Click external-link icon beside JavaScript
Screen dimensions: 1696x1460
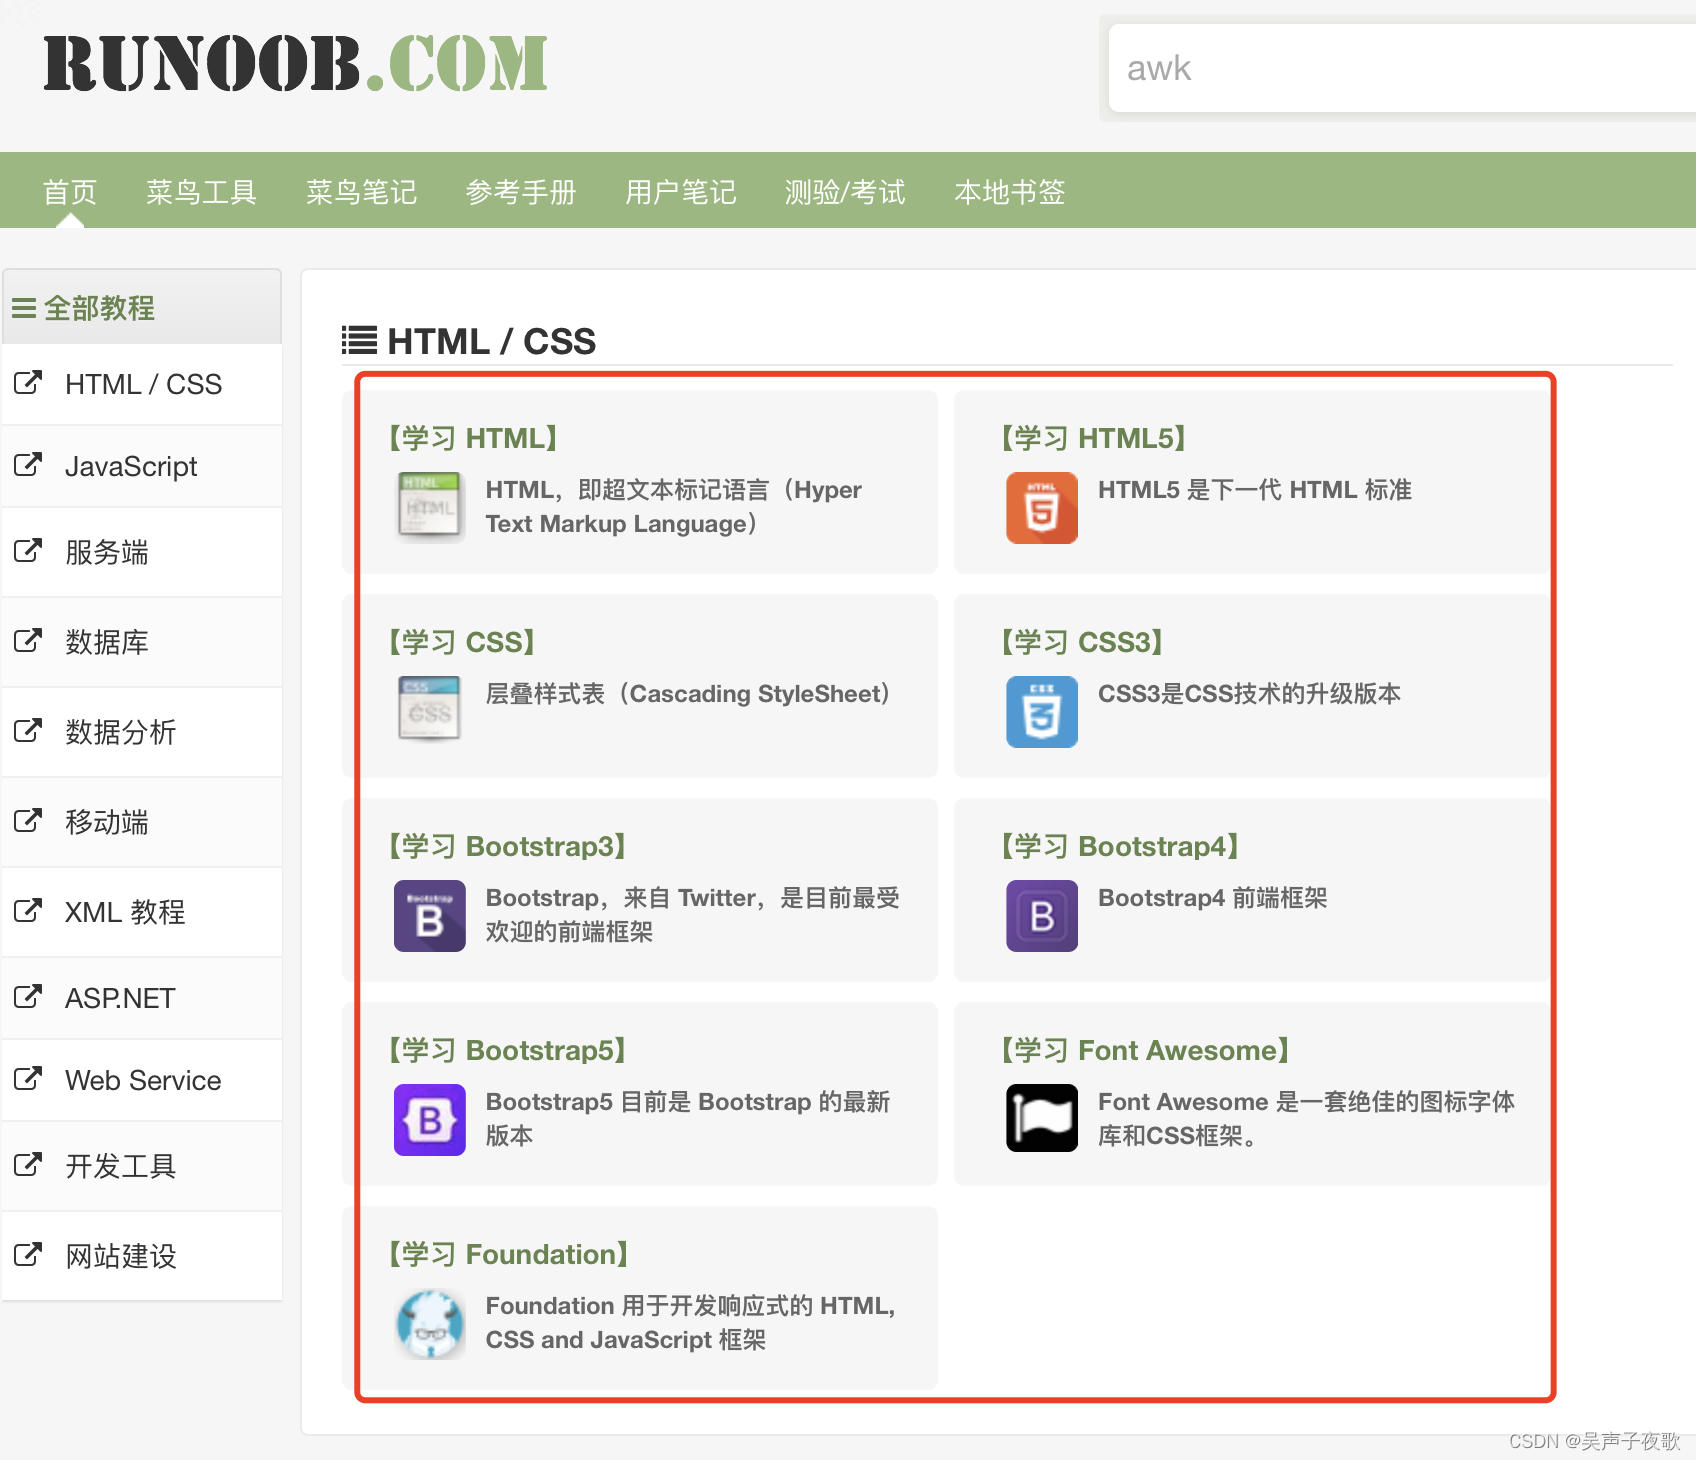coord(28,464)
